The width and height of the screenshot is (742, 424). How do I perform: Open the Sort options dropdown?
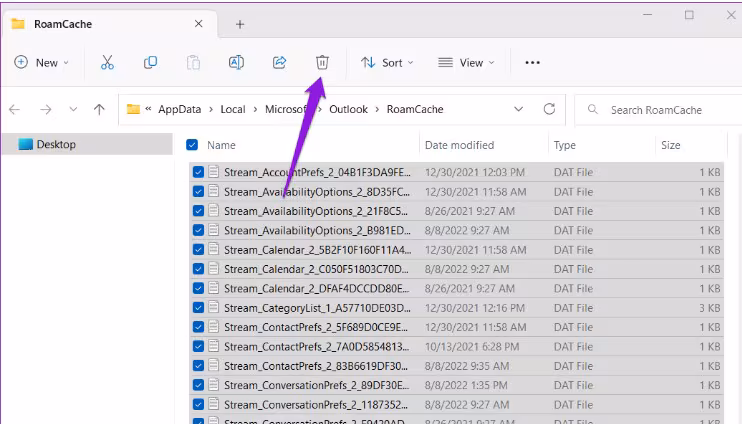click(x=387, y=62)
